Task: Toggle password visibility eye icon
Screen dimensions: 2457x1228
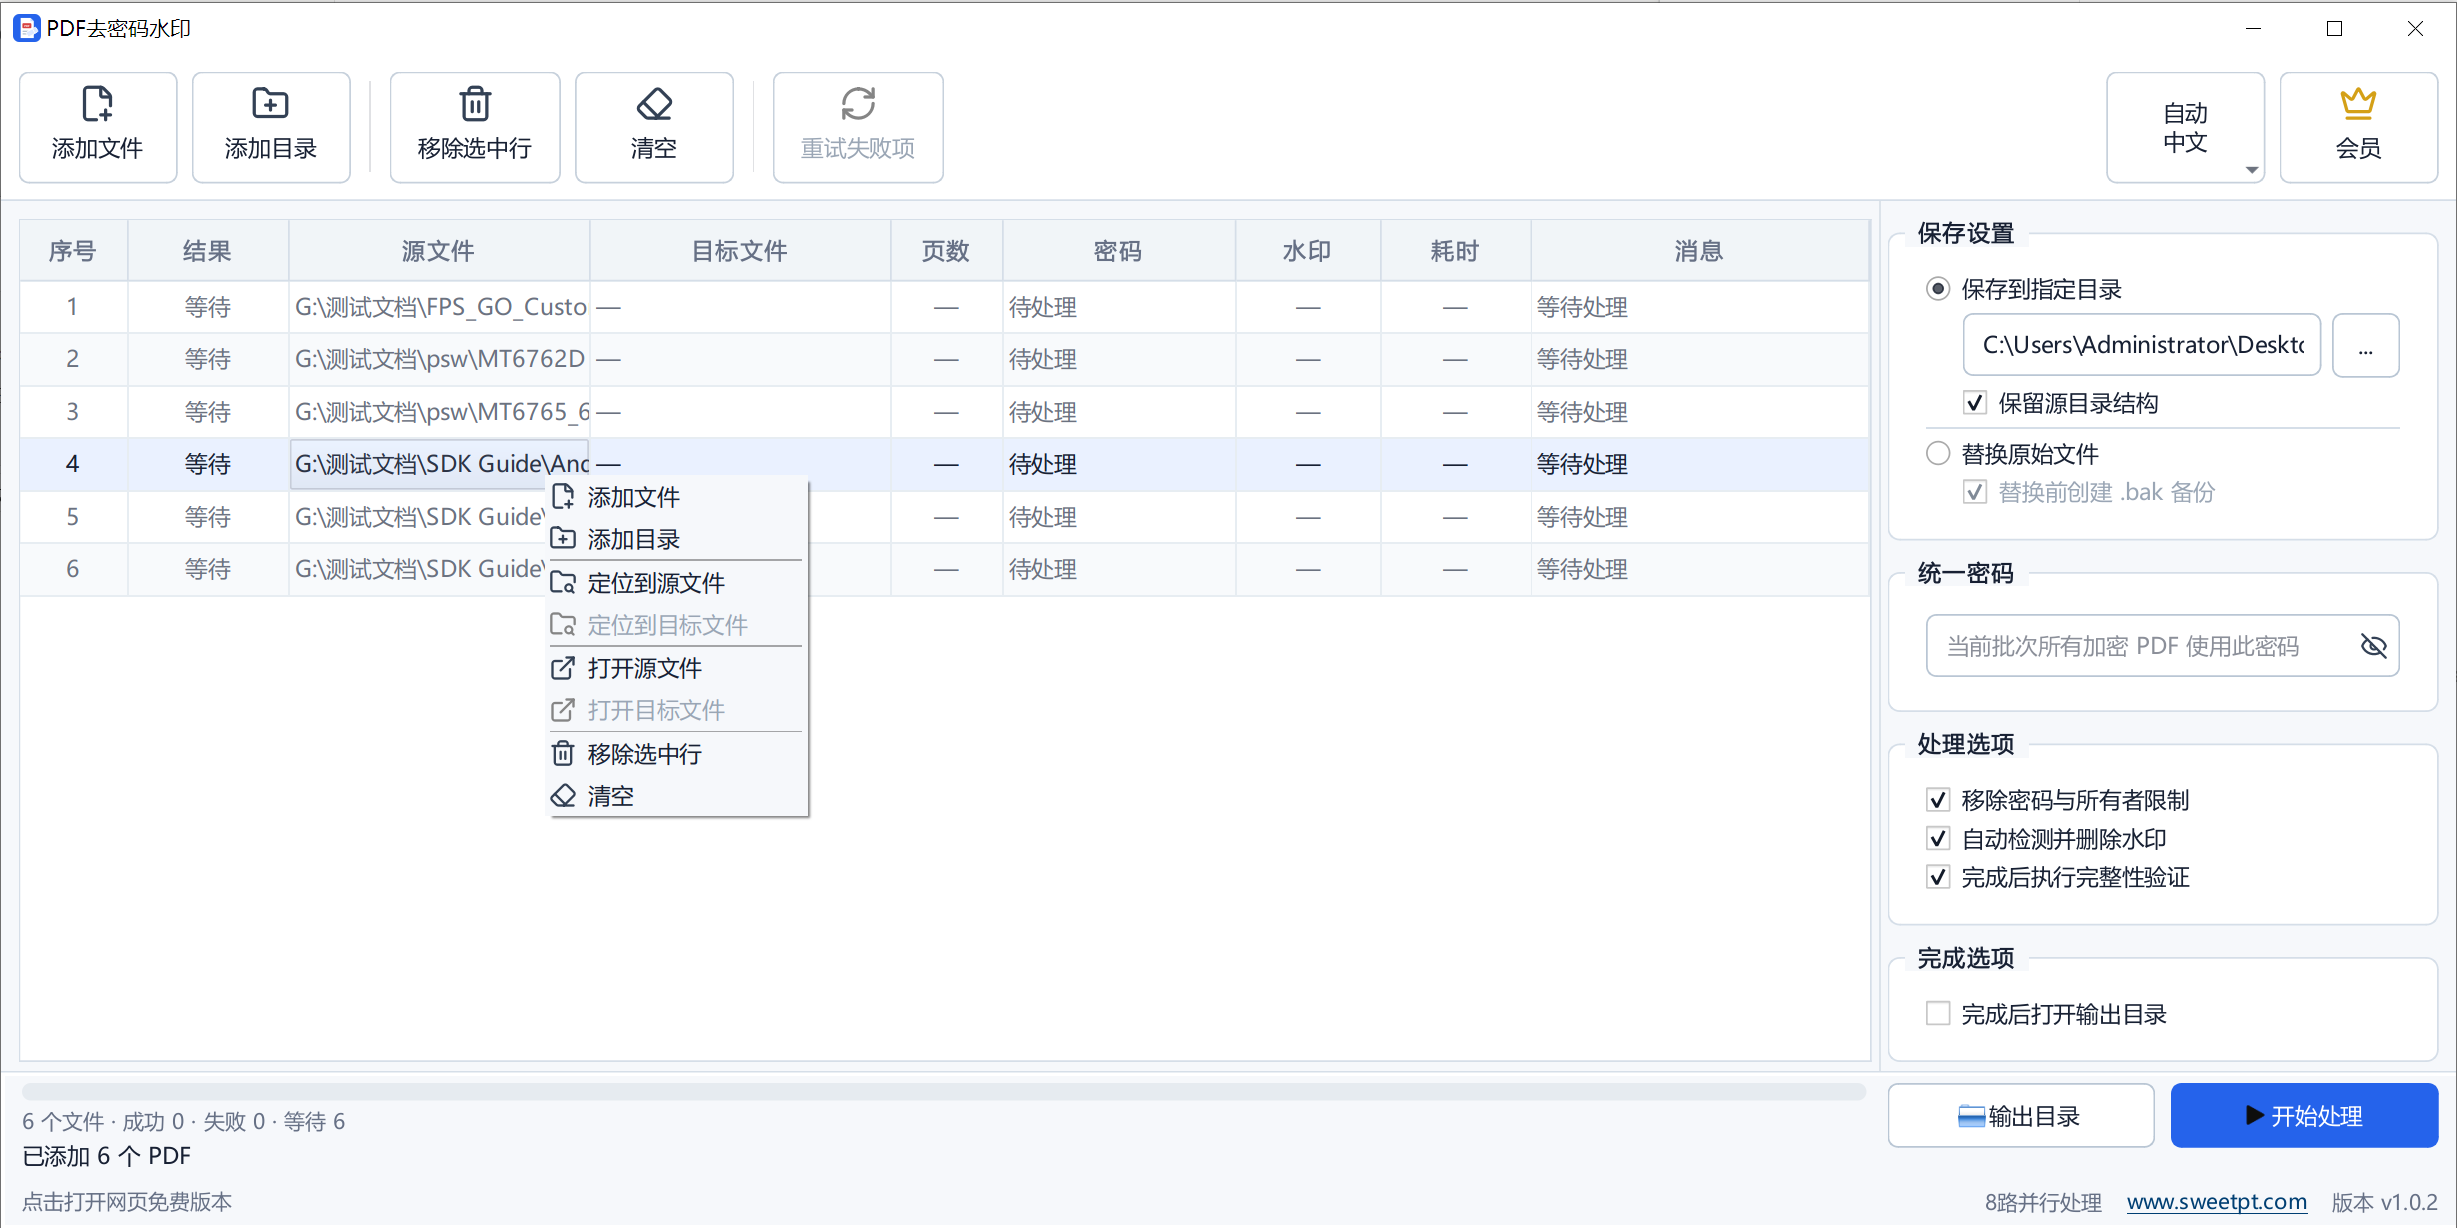Action: tap(2373, 646)
